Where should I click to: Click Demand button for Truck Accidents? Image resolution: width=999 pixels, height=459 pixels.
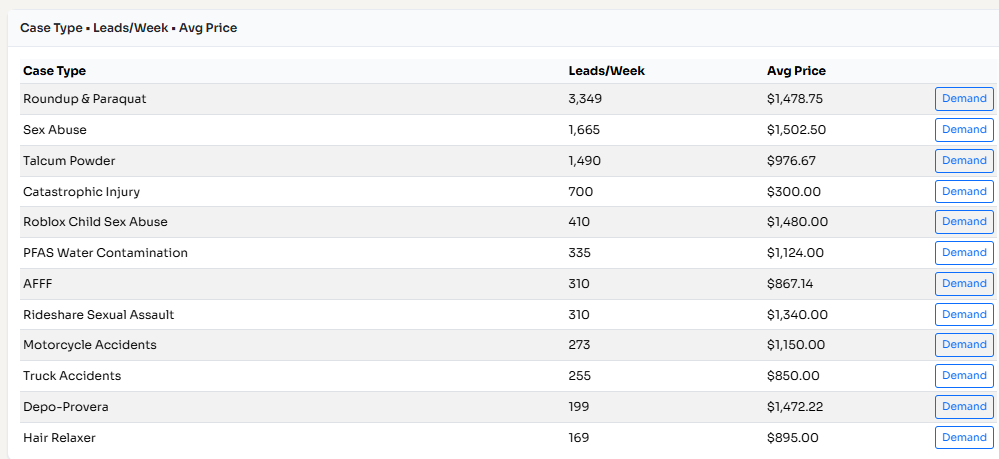(964, 376)
